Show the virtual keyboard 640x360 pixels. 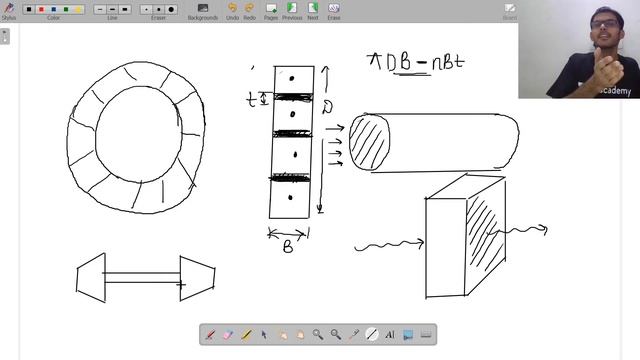pyautogui.click(x=426, y=335)
